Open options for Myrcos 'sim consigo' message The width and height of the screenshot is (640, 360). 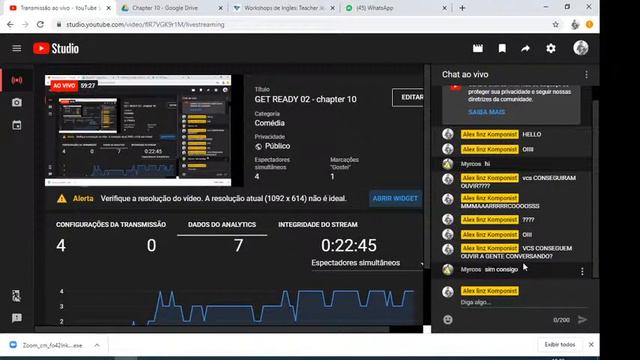point(582,272)
